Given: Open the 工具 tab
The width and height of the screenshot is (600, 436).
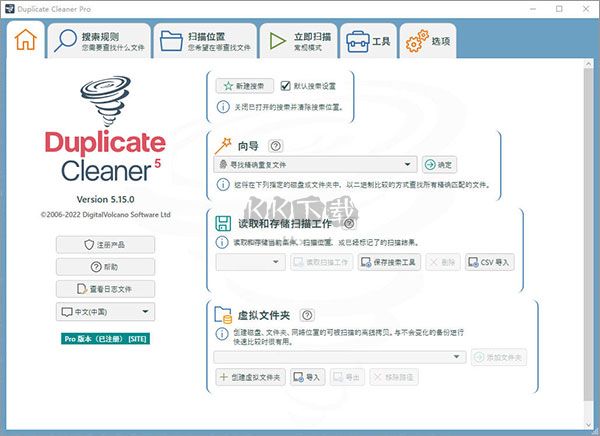Looking at the screenshot, I should tap(368, 41).
